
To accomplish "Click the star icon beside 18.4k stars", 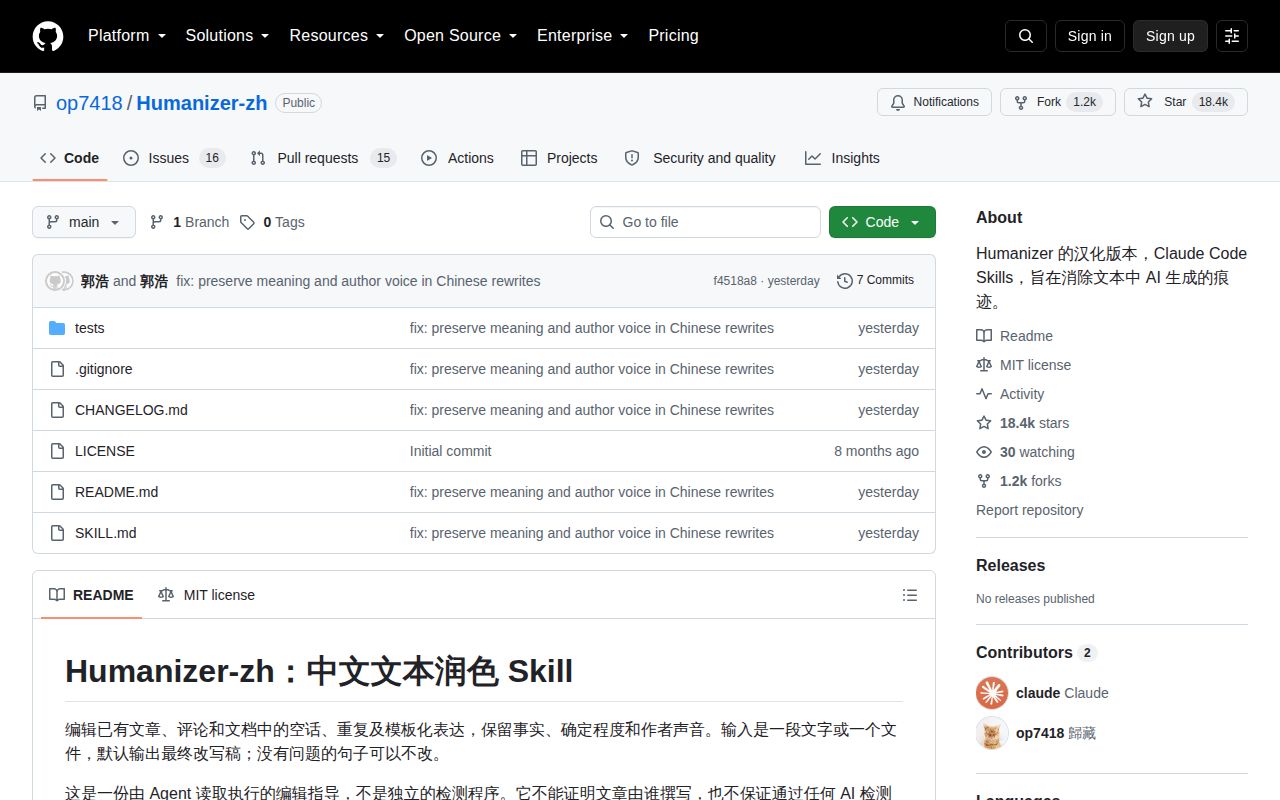I will click(x=984, y=423).
